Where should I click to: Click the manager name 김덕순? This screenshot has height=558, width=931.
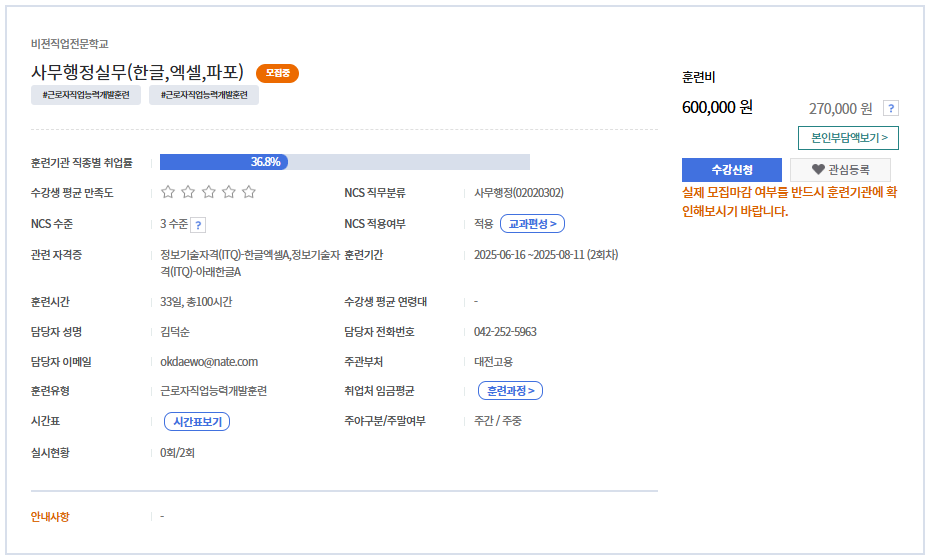pyautogui.click(x=175, y=332)
